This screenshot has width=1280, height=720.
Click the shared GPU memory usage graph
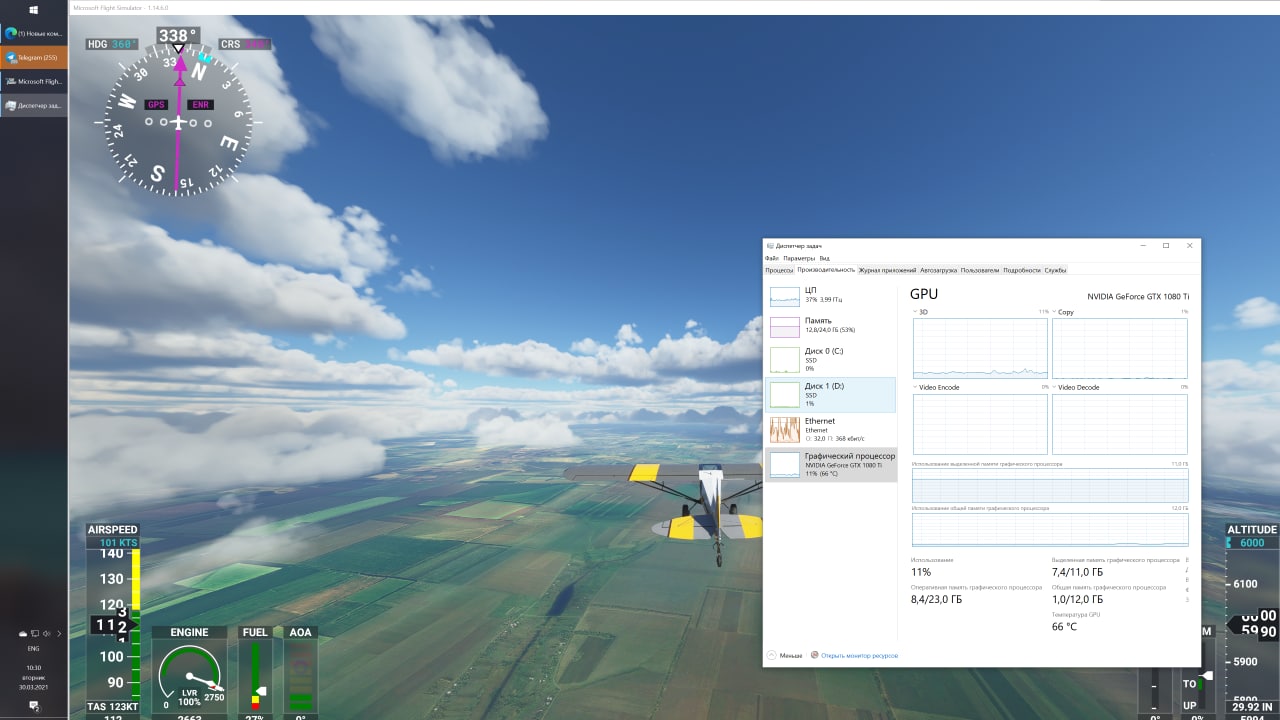1050,529
